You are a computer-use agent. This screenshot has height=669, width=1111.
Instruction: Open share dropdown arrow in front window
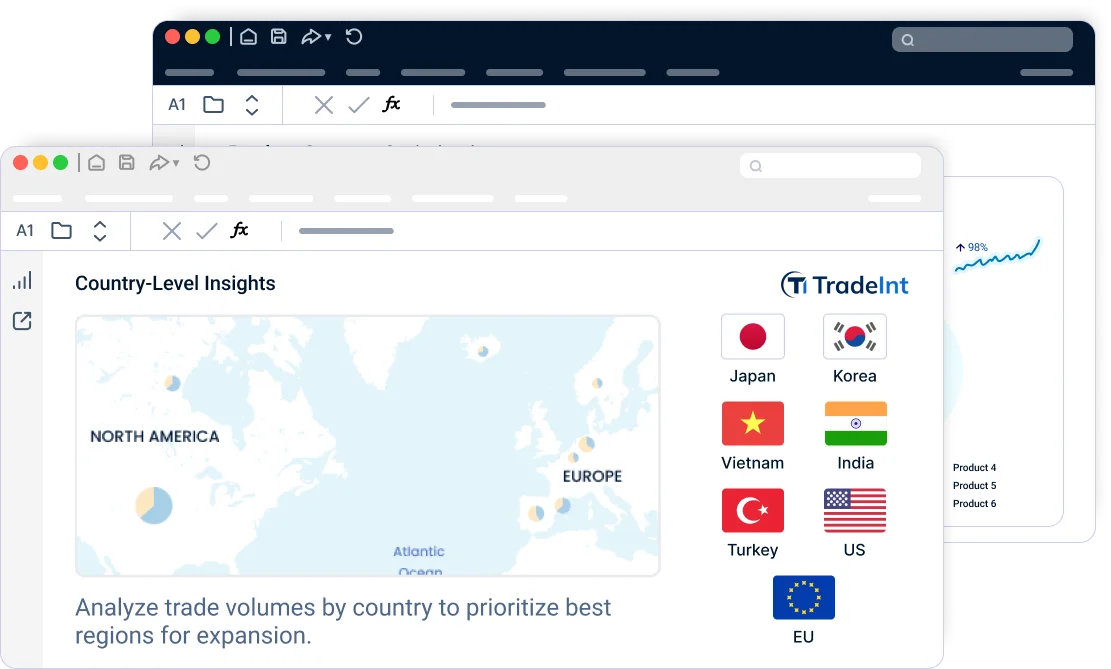click(176, 164)
